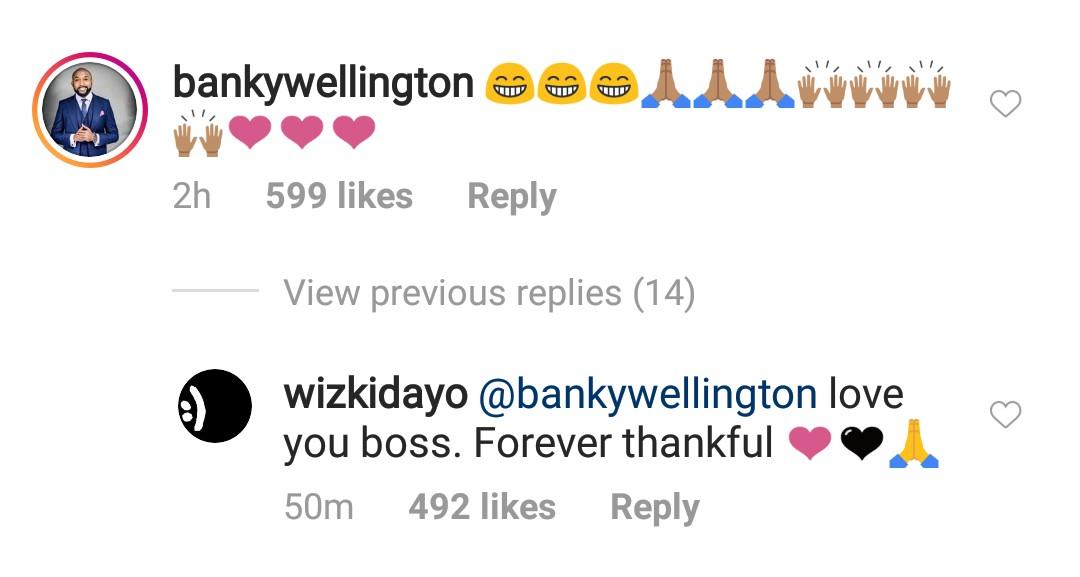The image size is (1080, 577).
Task: Like bankywellington's comment with the heart icon
Action: (x=1005, y=104)
